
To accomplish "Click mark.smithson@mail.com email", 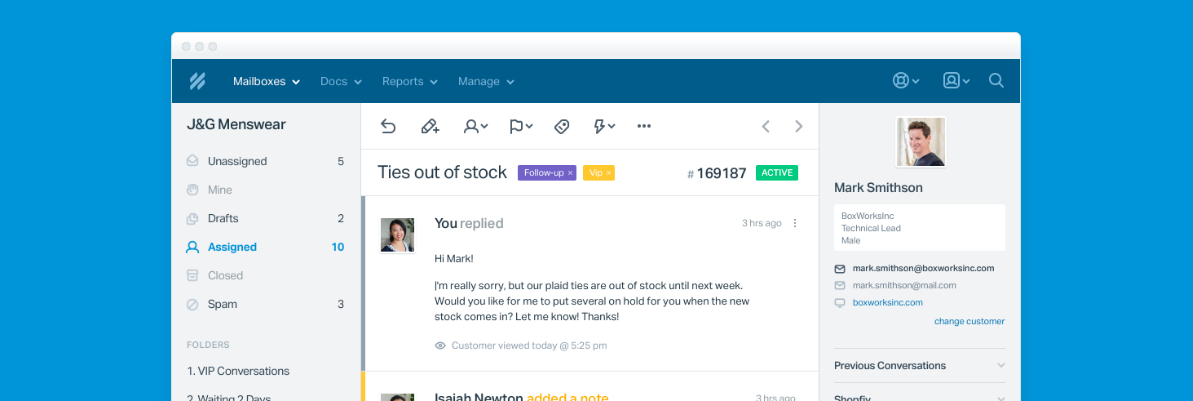I will [905, 285].
